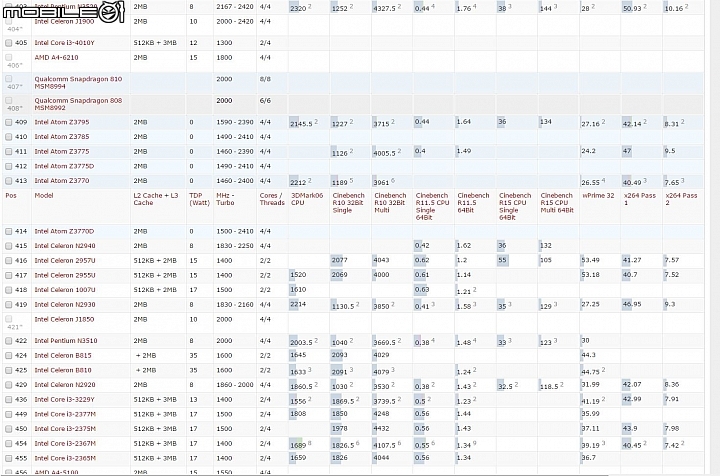Check the box for Intel Atom Z3775
The image size is (720, 476).
click(8, 151)
